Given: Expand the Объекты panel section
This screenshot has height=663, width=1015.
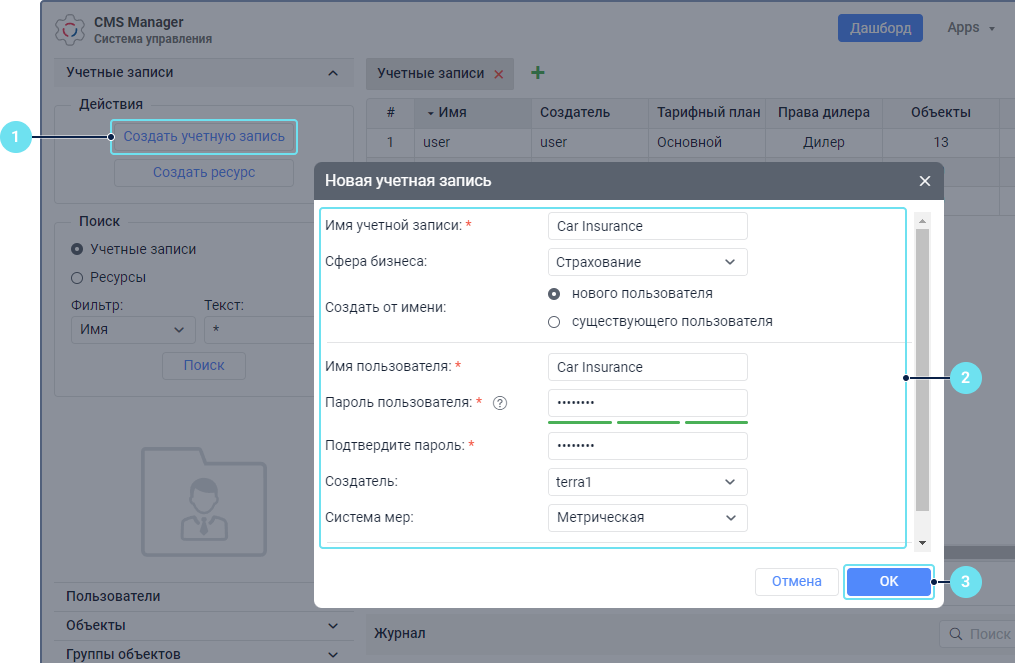Looking at the screenshot, I should [205, 625].
